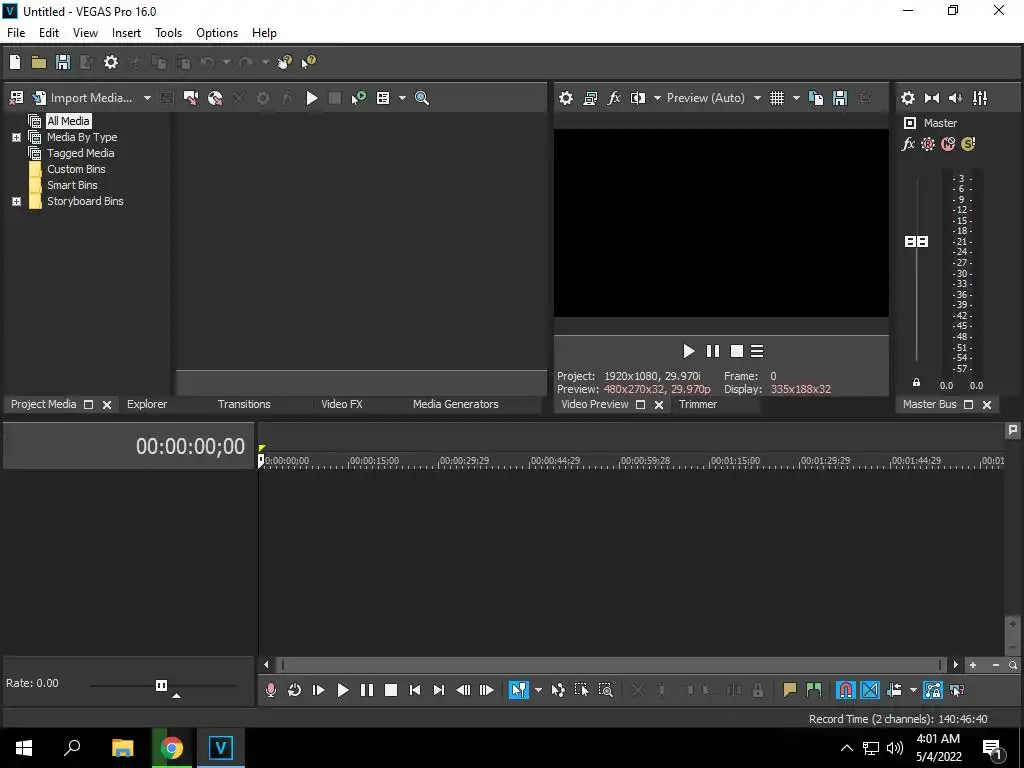
Task: Select Tagged Media in the tree
Action: (80, 153)
